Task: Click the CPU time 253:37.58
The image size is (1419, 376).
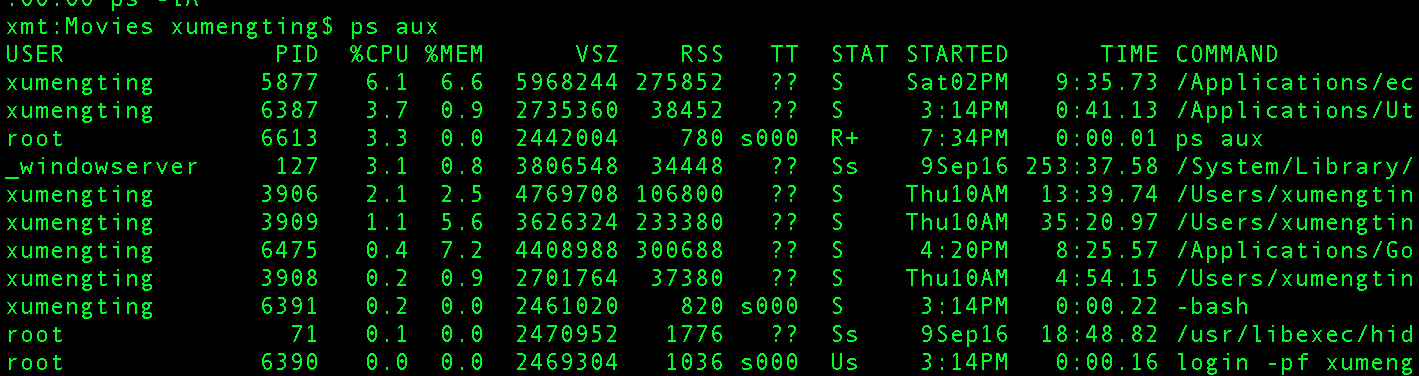Action: coord(1092,166)
